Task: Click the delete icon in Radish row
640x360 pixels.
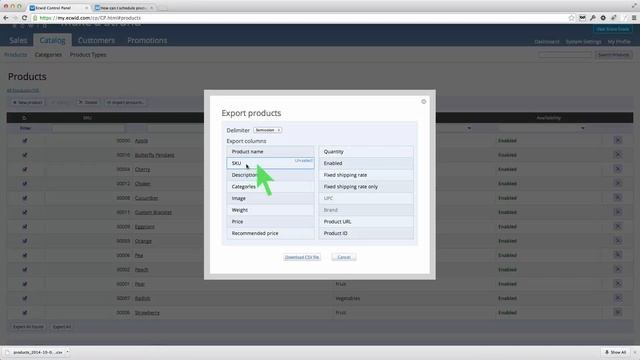Action: (x=618, y=298)
